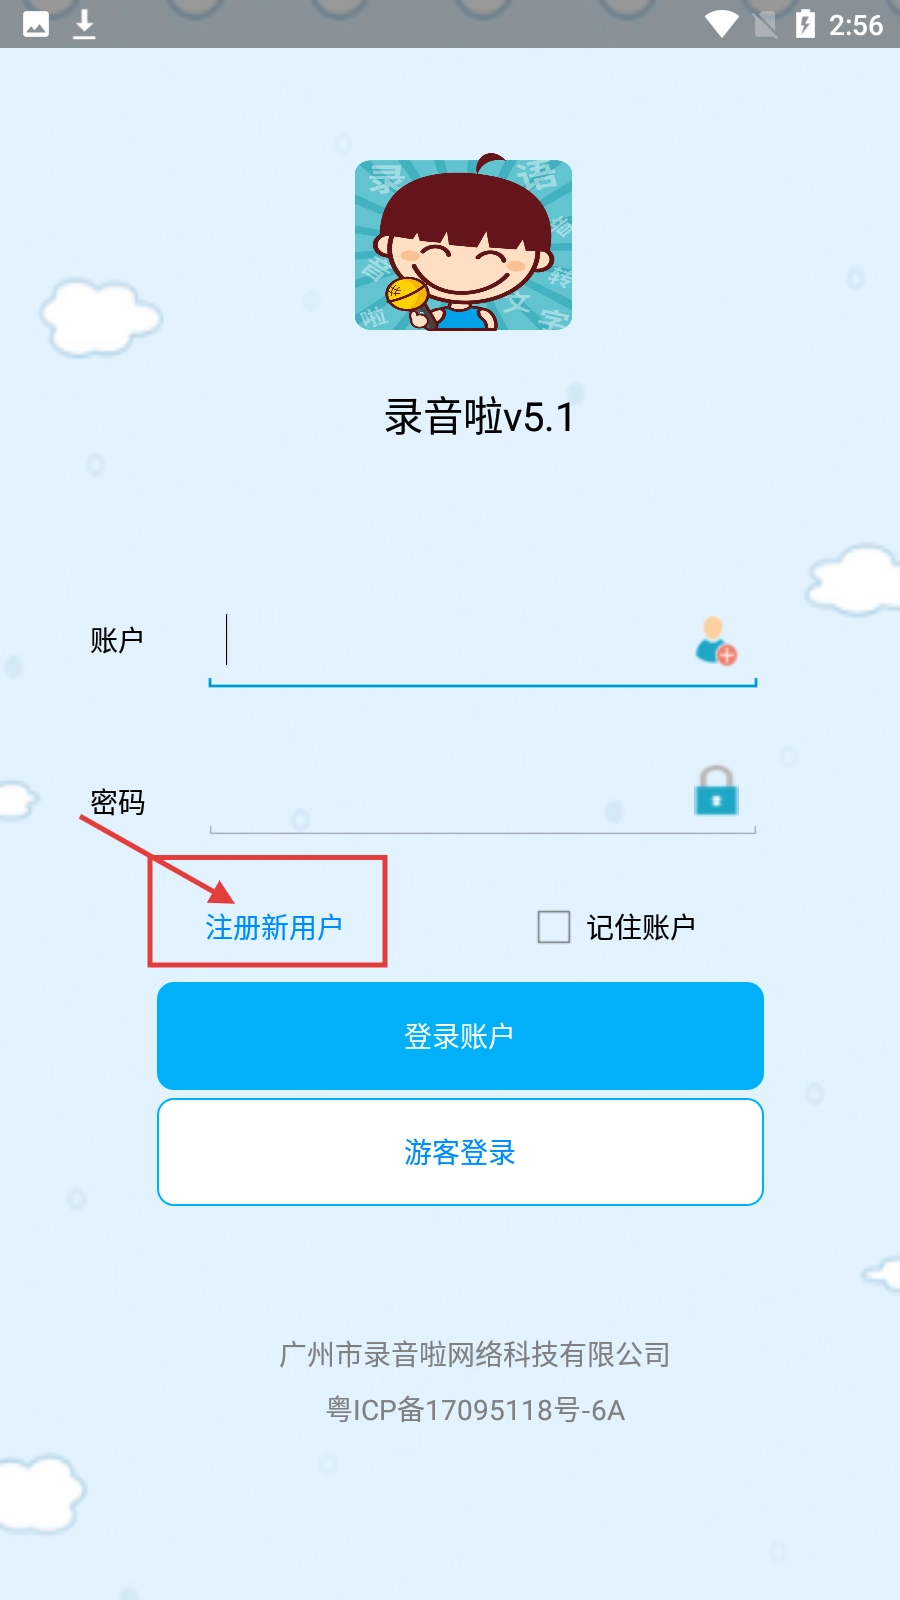Open the download notification icon
Viewport: 900px width, 1600px height.
tap(85, 24)
